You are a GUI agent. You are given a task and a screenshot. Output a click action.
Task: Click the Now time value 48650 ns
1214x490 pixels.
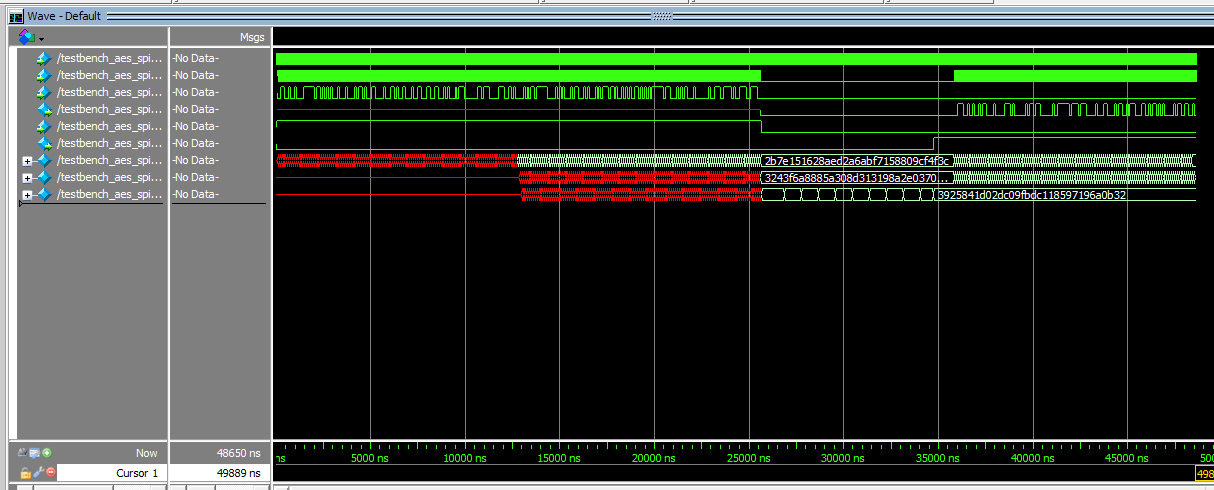(x=239, y=453)
